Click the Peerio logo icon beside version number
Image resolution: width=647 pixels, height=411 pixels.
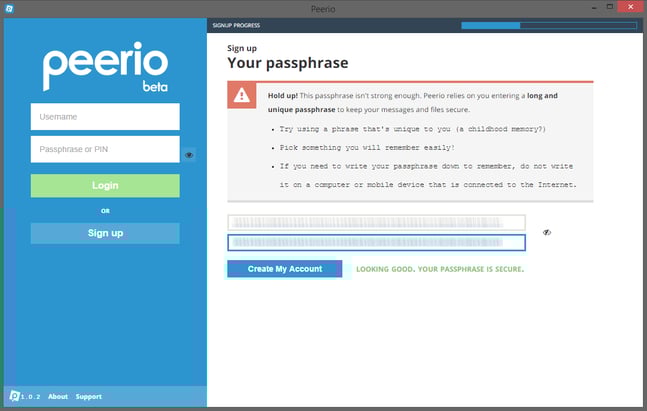14,396
